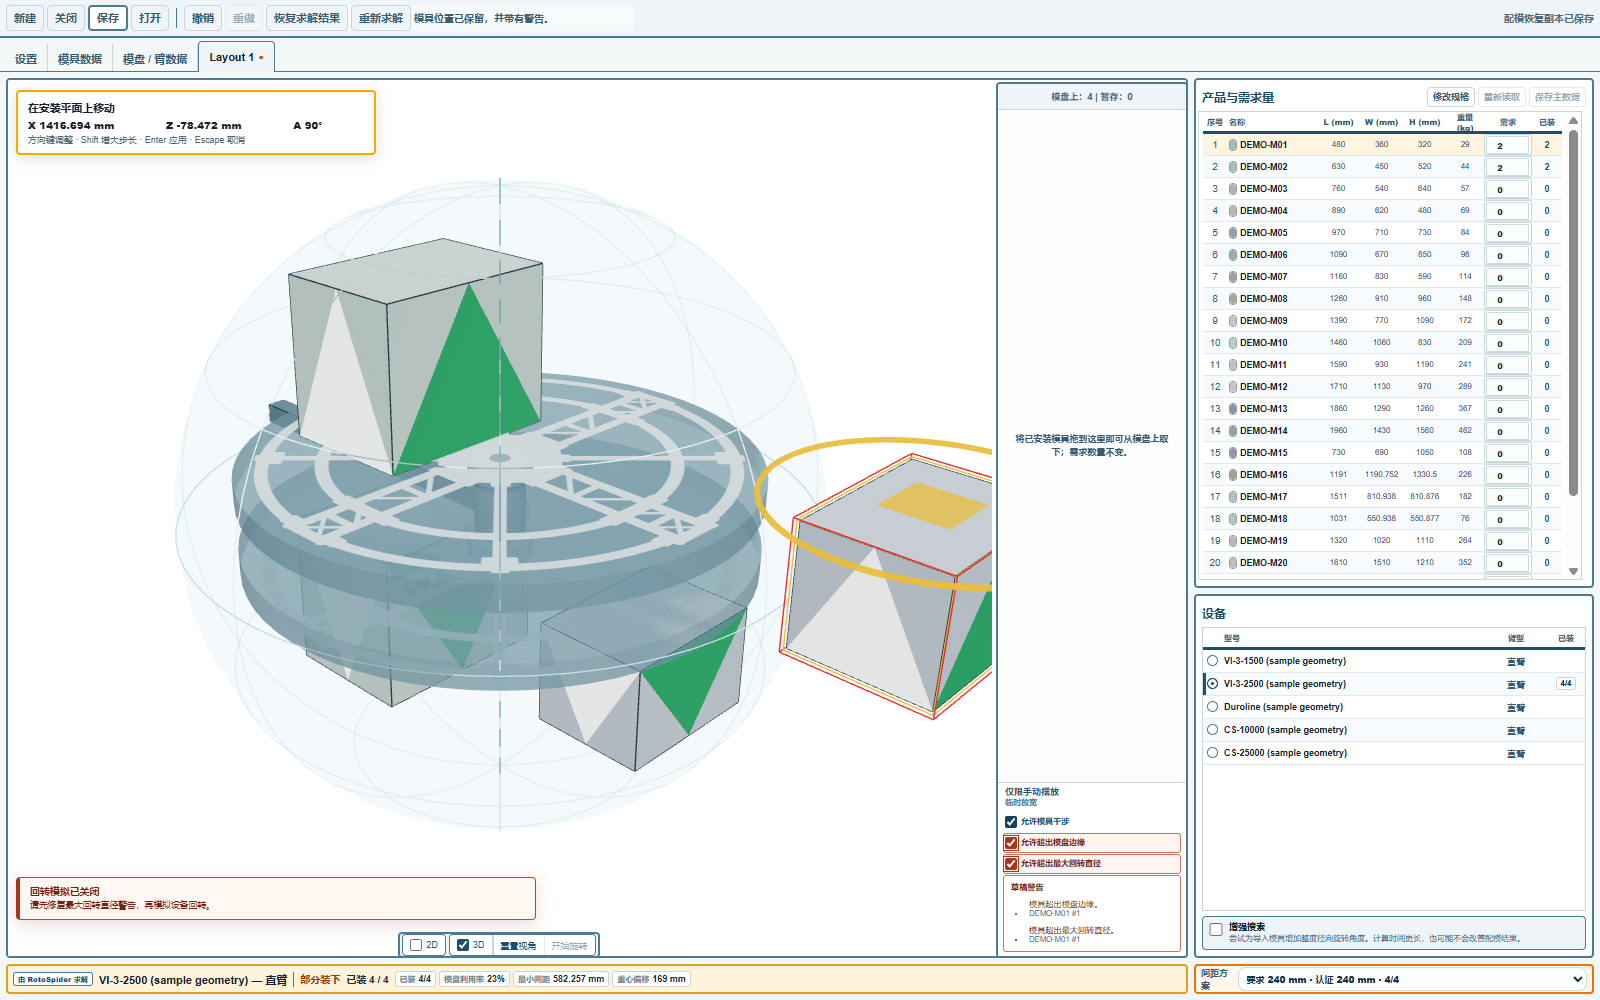Uncheck 允许超出最大回转直径 option
Screen dimensions: 1600x1000
pyautogui.click(x=1011, y=864)
